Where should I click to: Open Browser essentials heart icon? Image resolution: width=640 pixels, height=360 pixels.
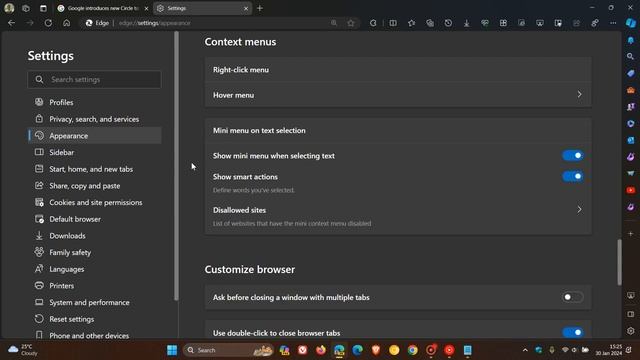(484, 23)
